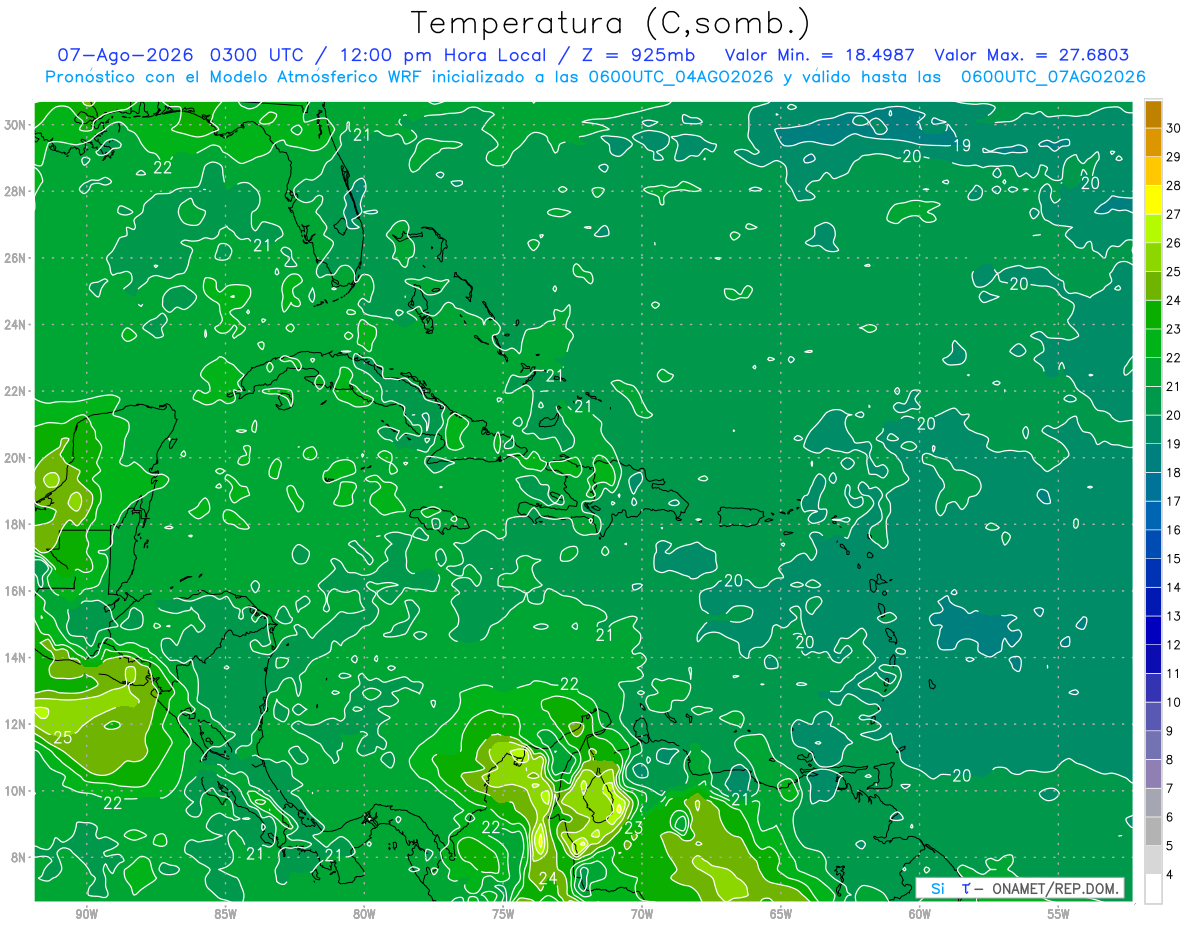Click the color scale number "27"
The image size is (1200, 927).
click(1174, 214)
